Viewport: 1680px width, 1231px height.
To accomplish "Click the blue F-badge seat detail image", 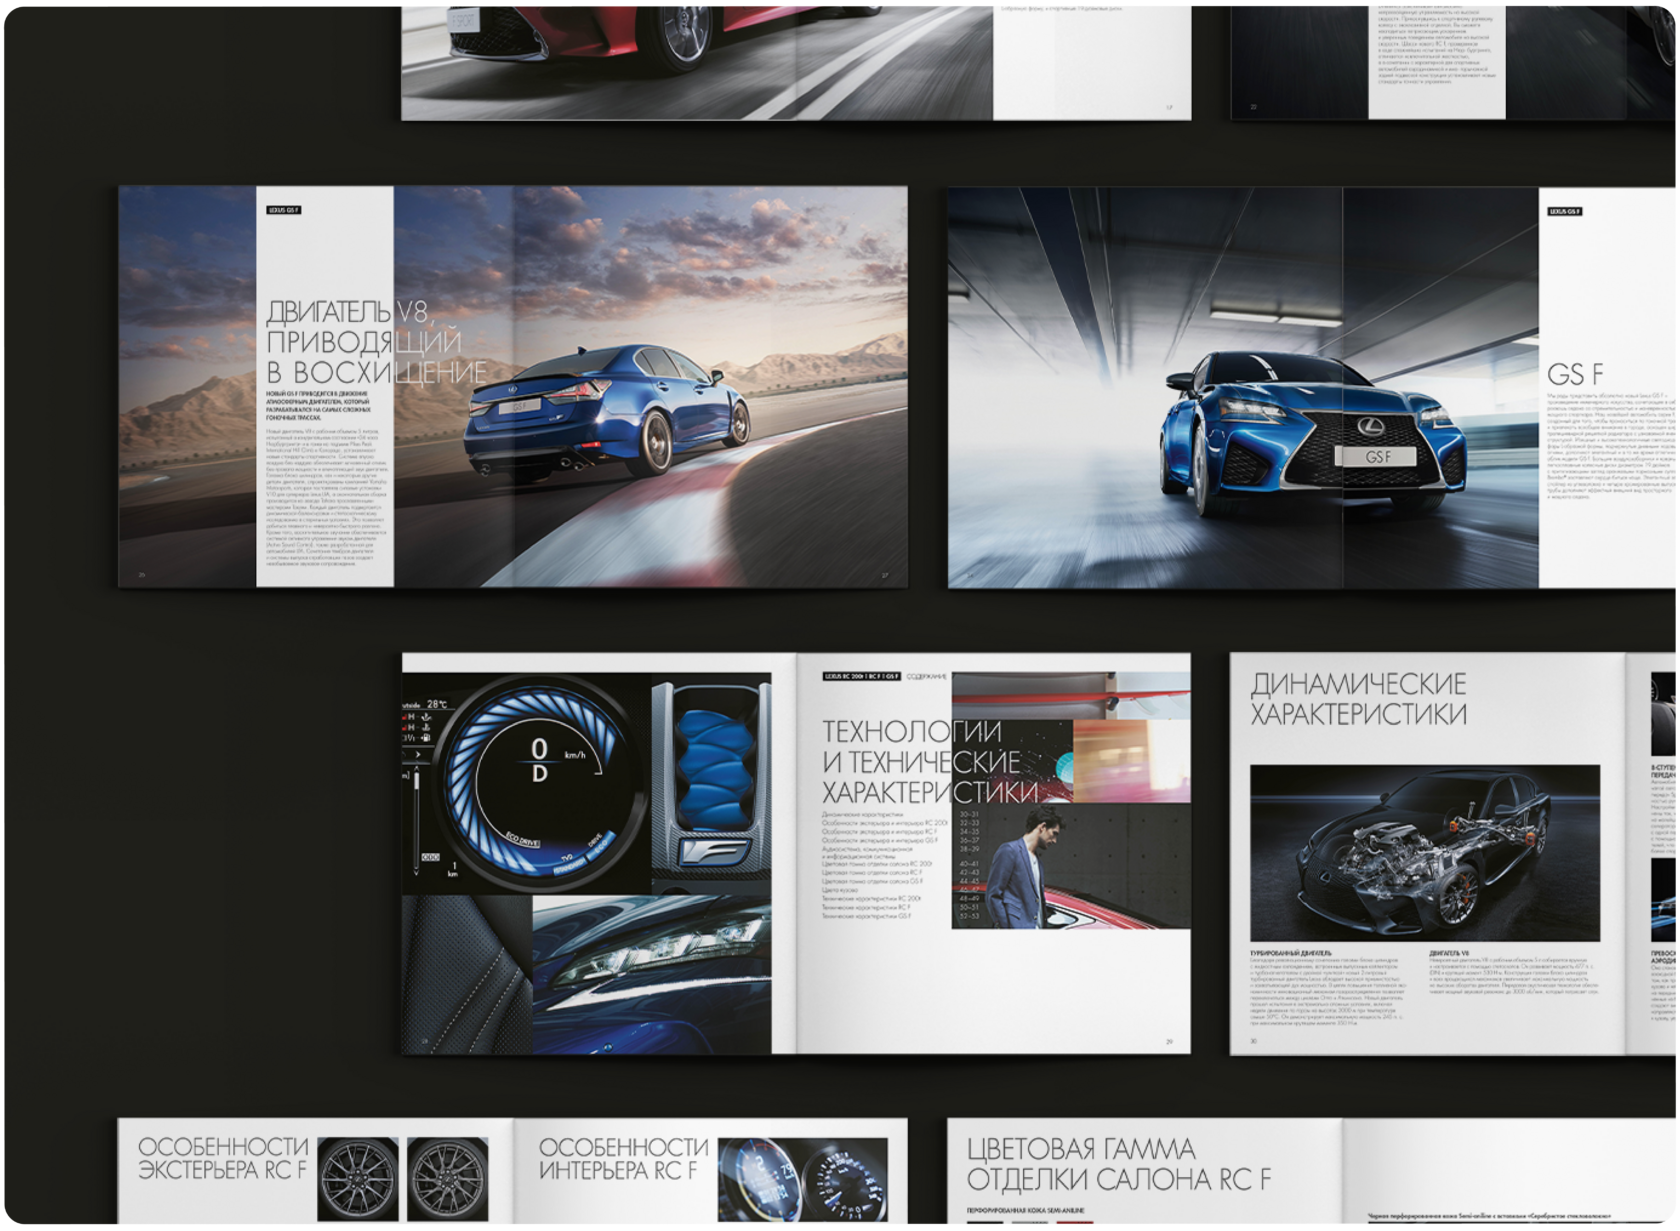I will (711, 784).
